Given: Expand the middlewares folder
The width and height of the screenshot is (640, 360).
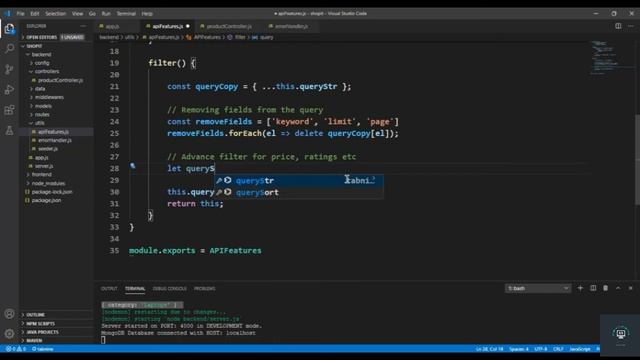Looking at the screenshot, I should [x=49, y=97].
